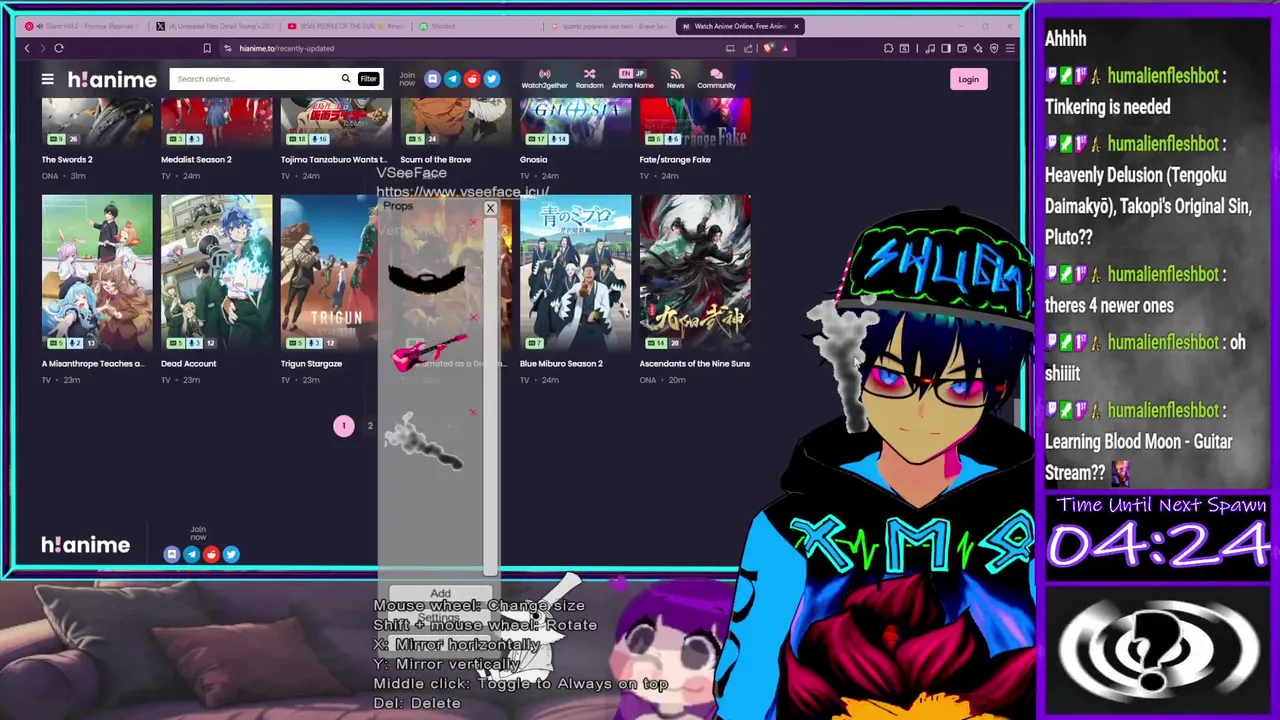The image size is (1280, 720).
Task: Go back with browser back arrow
Action: point(27,48)
